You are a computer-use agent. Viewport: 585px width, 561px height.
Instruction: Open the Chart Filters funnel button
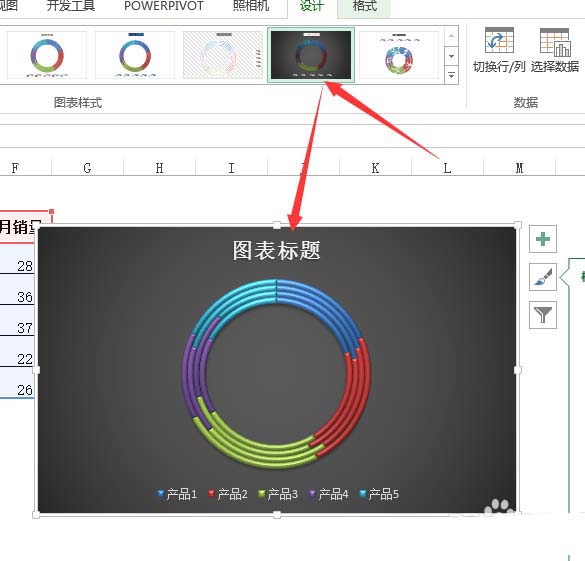(x=543, y=315)
